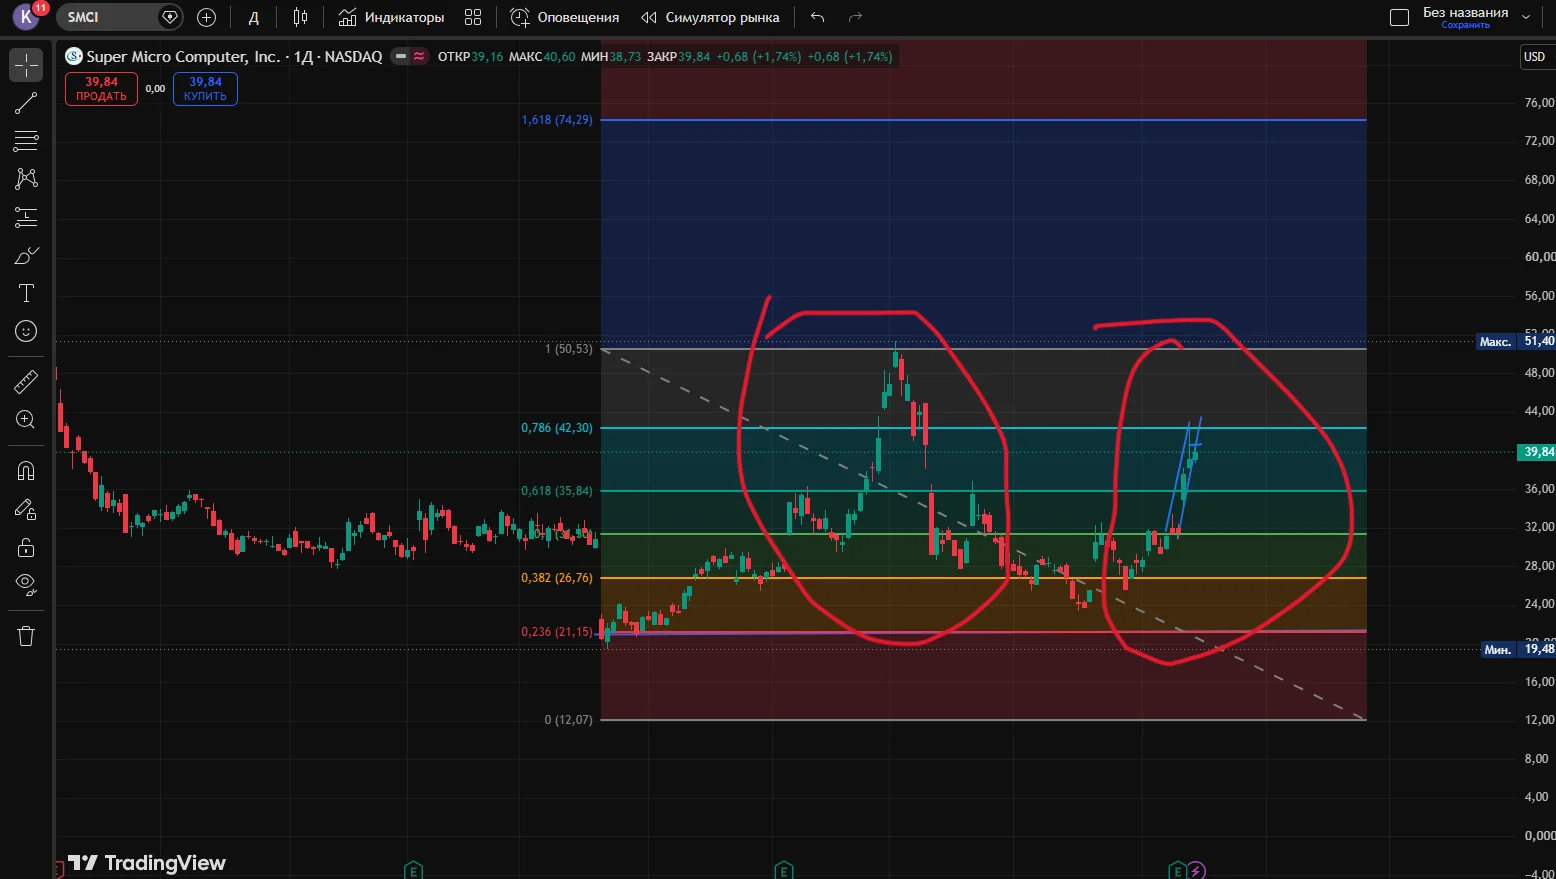Click the МАКС 40,60 high value
Image resolution: width=1556 pixels, height=879 pixels.
542,57
